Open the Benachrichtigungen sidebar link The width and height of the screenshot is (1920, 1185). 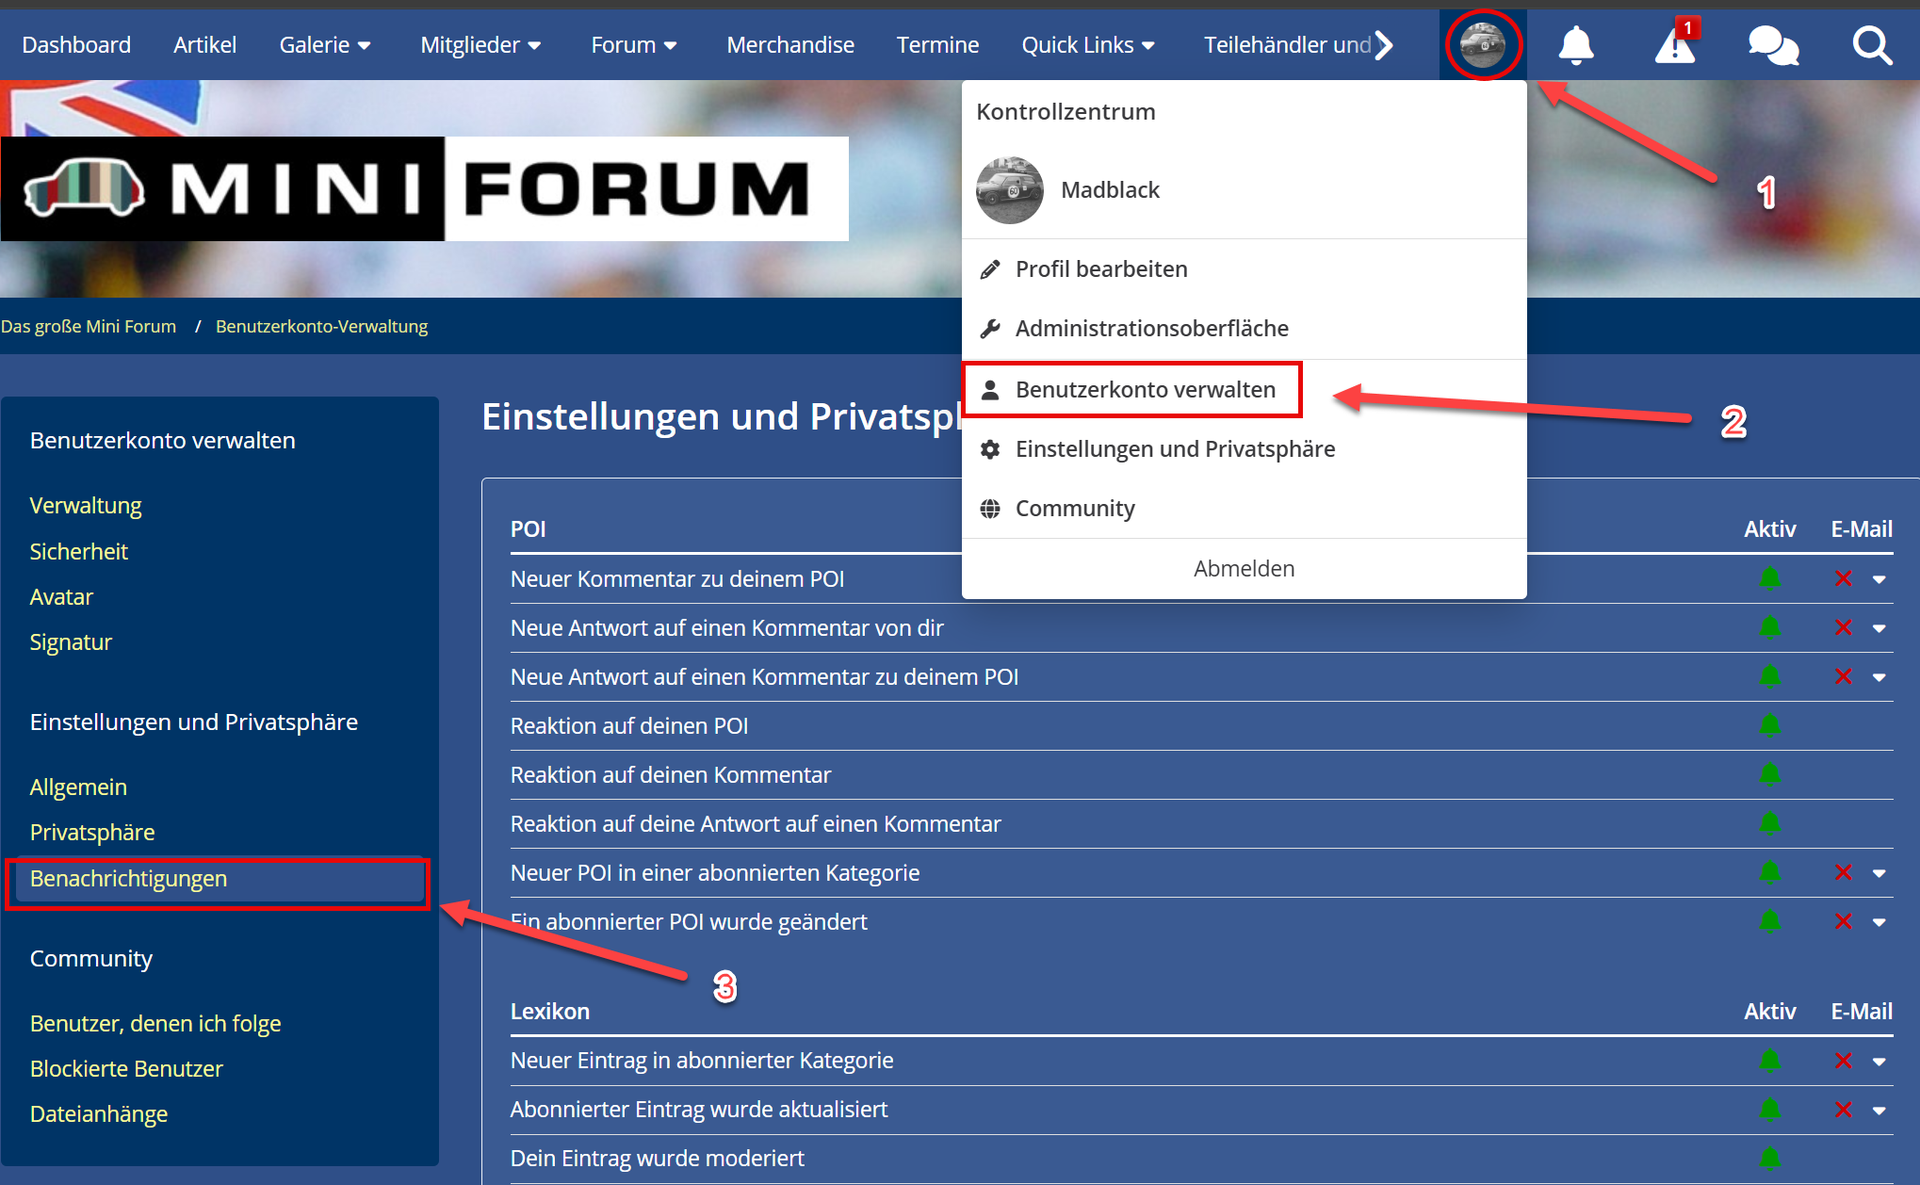[128, 879]
